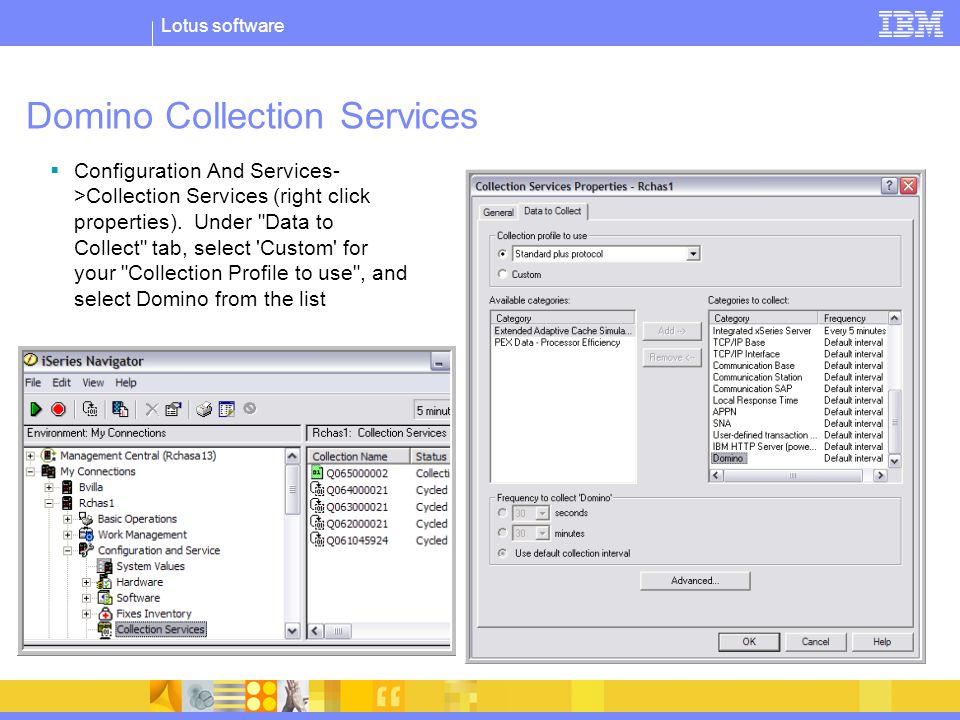This screenshot has height=720, width=960.
Task: Click the Cancel button
Action: coord(816,642)
